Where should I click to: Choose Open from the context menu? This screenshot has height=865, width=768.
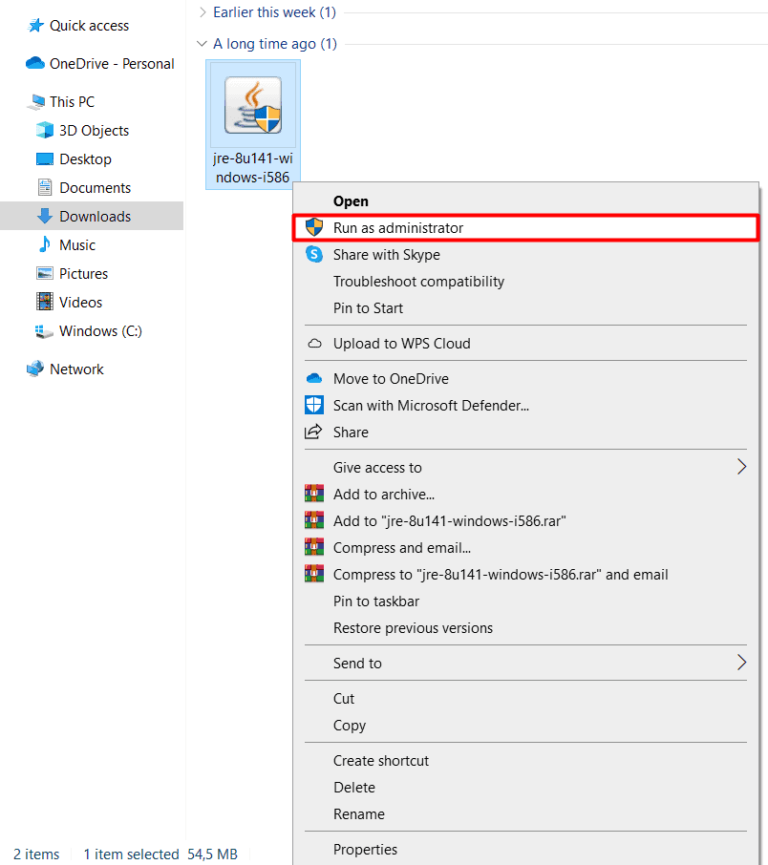click(x=525, y=201)
